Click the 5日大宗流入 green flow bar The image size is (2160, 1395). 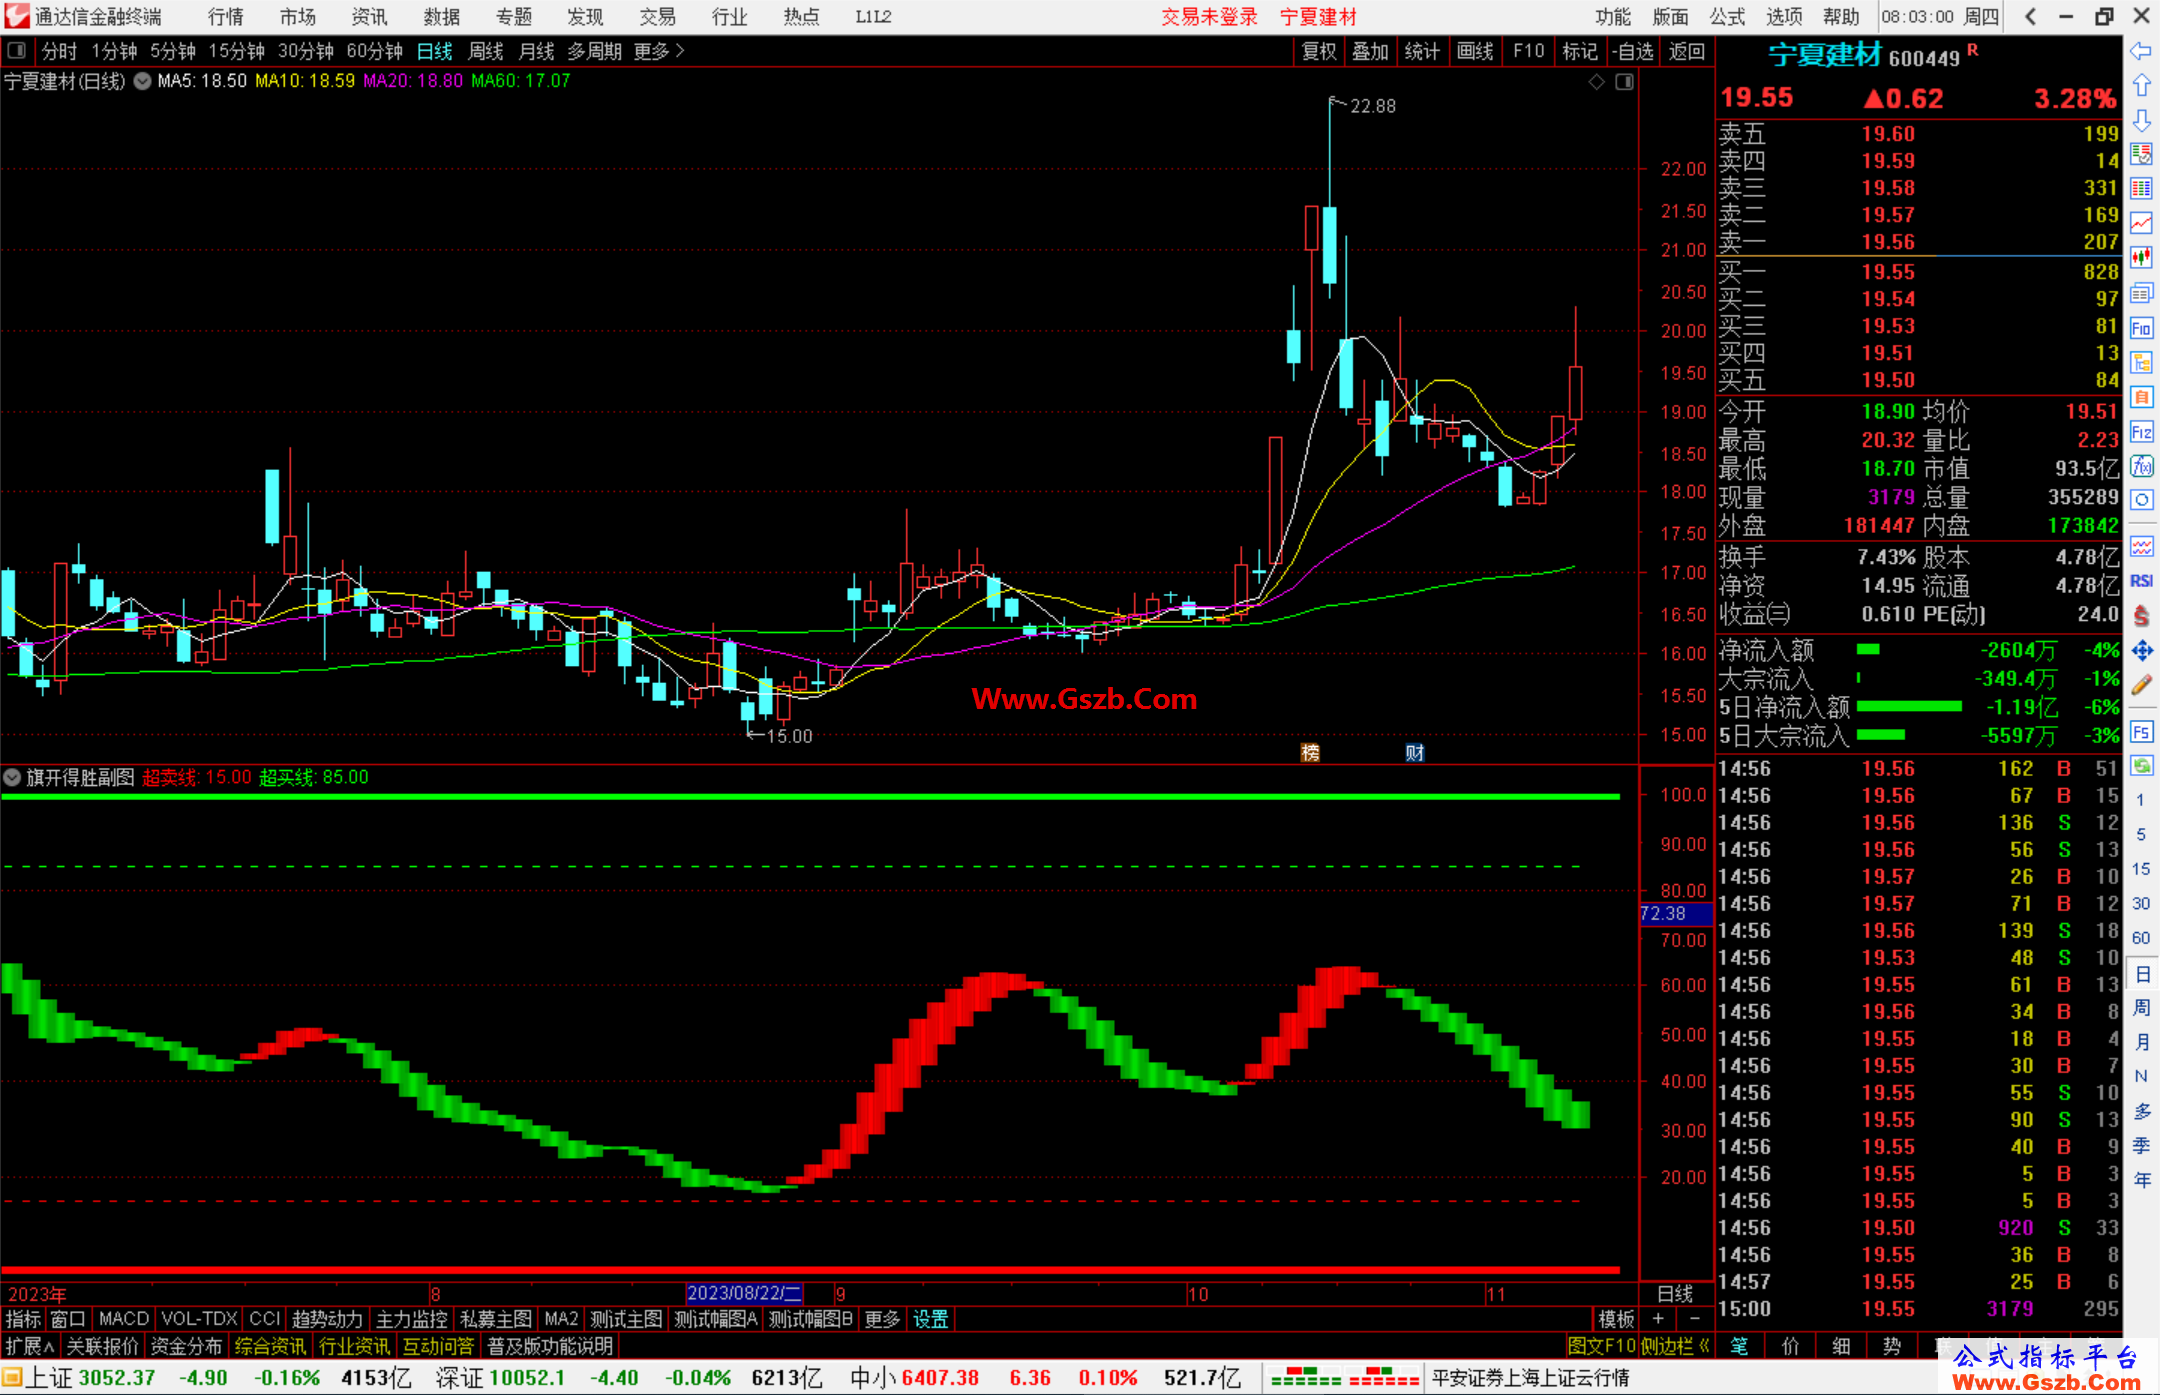pos(1880,735)
